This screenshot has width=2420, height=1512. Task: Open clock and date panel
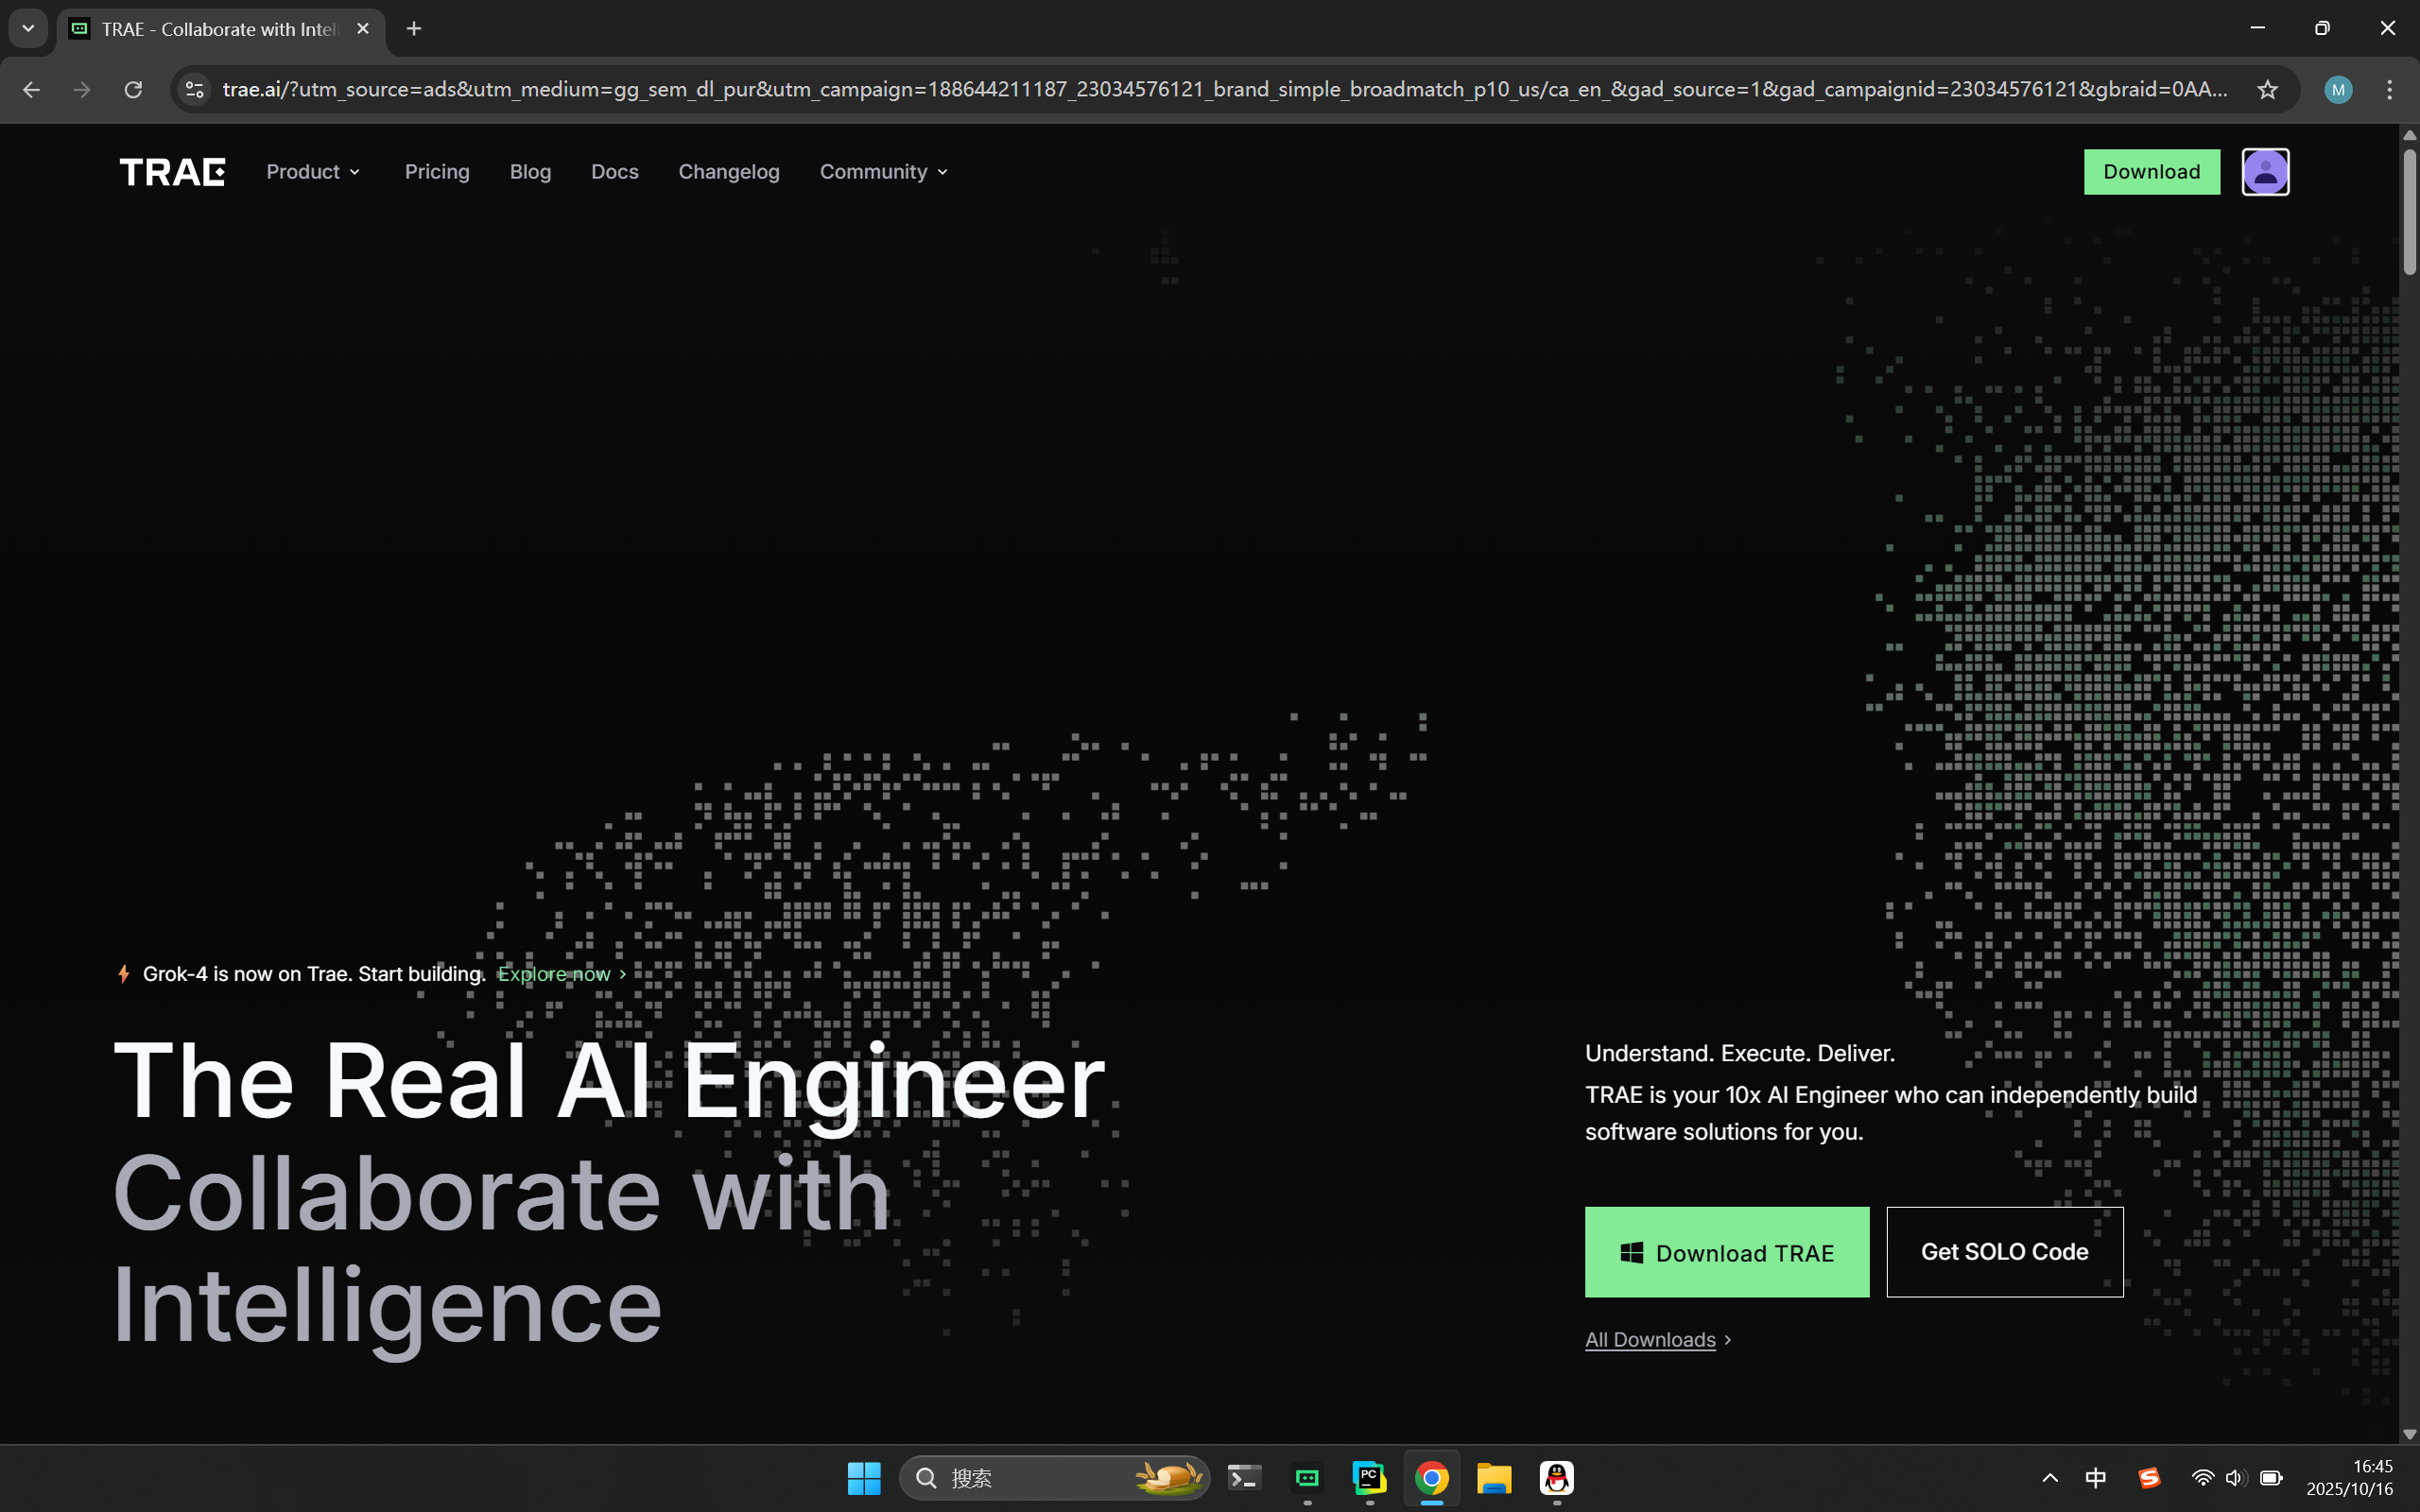[2349, 1478]
